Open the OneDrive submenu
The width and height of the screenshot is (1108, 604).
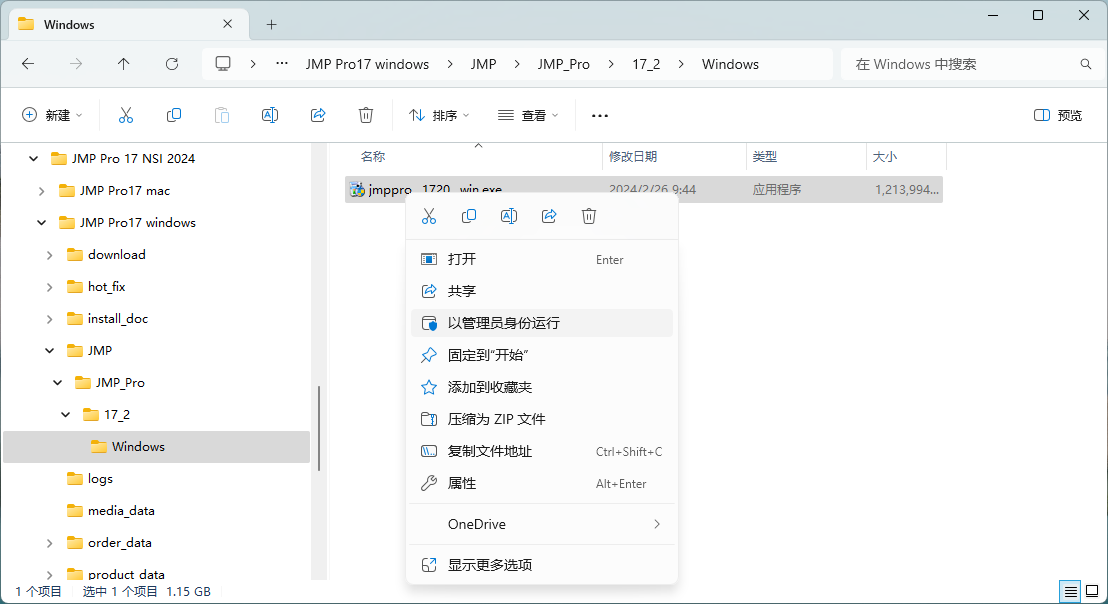tap(542, 524)
